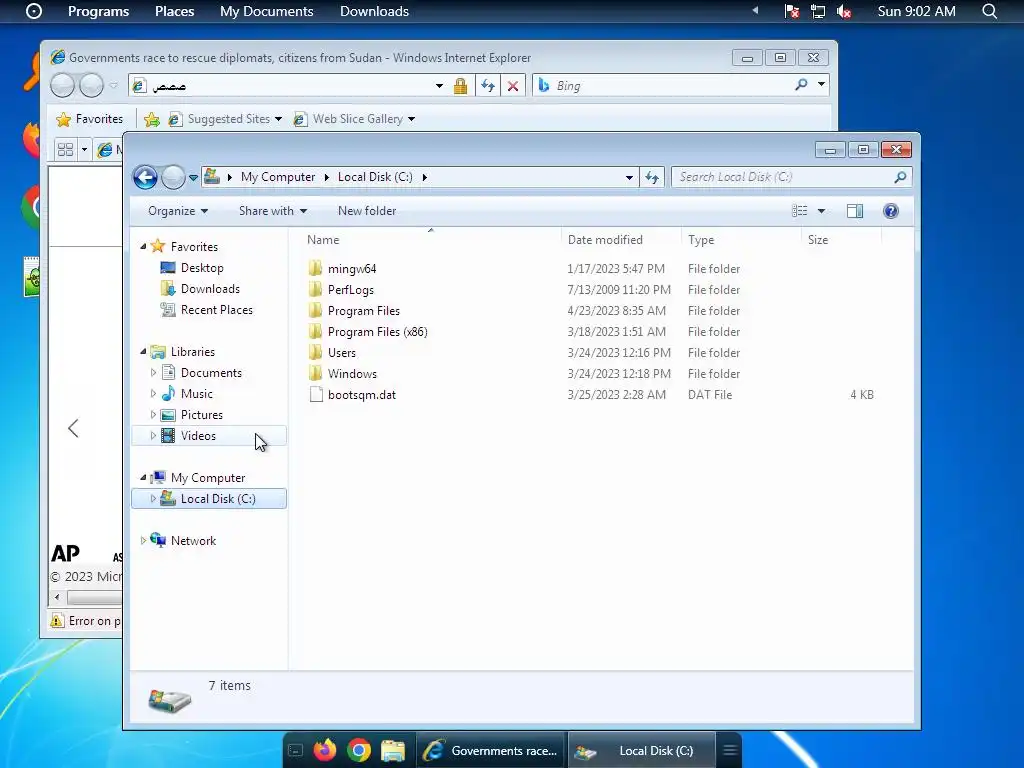Open Suggested Sites in Internet Explorer
1024x768 pixels.
225,119
